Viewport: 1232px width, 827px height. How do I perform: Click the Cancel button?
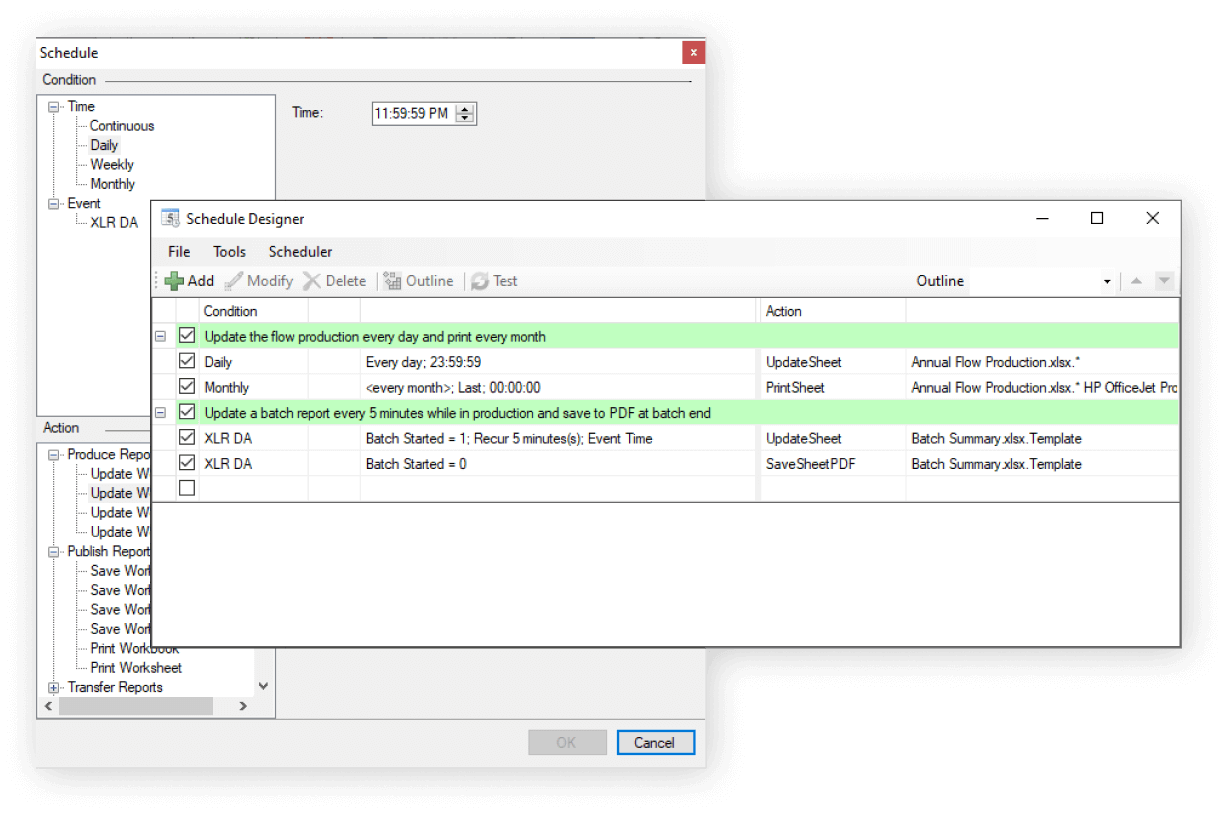pos(654,742)
